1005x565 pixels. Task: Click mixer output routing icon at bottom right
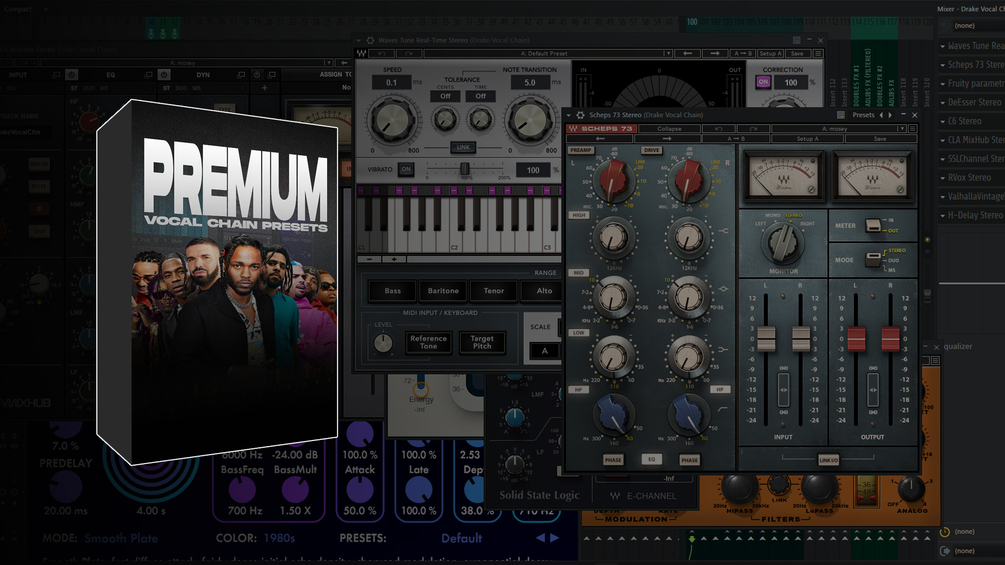[x=945, y=551]
